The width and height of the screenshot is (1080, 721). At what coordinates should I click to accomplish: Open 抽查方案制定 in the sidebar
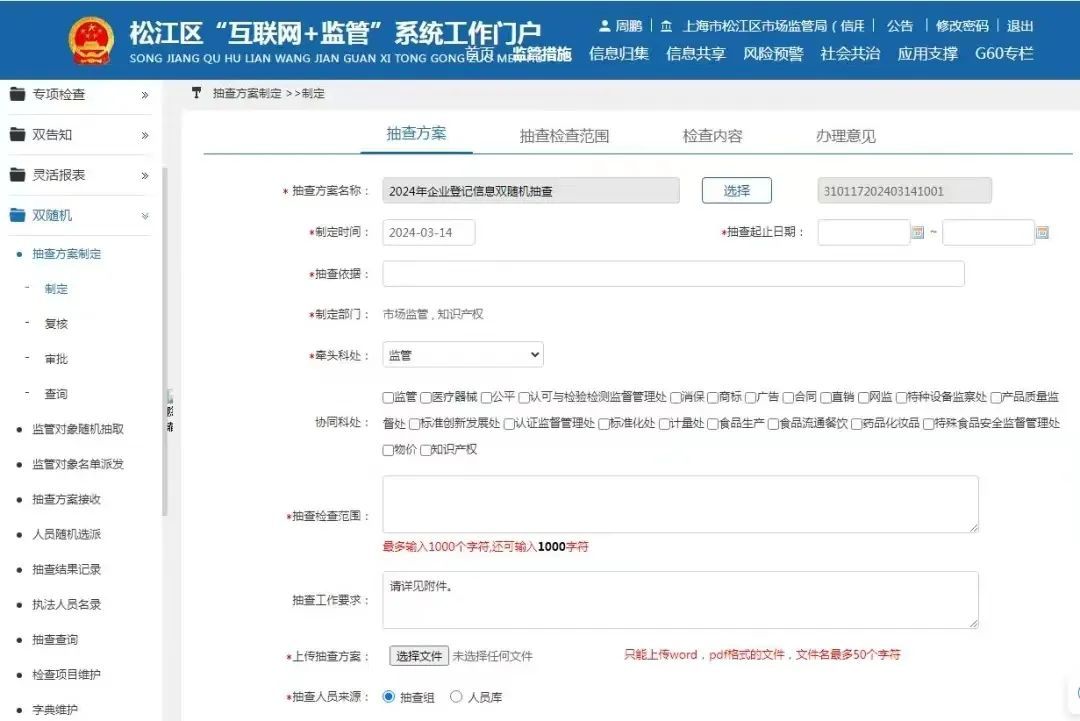pos(67,254)
